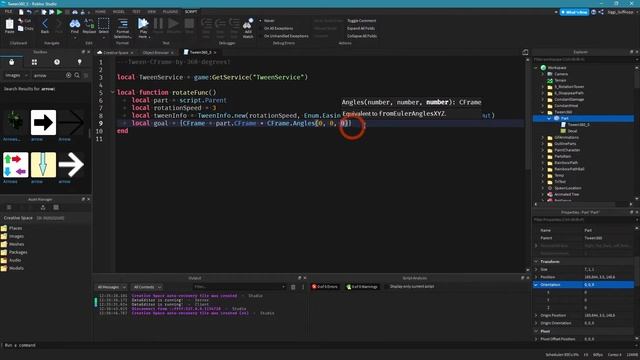Close the Toolbox panel
This screenshot has height=360, width=640.
[x=89, y=52]
